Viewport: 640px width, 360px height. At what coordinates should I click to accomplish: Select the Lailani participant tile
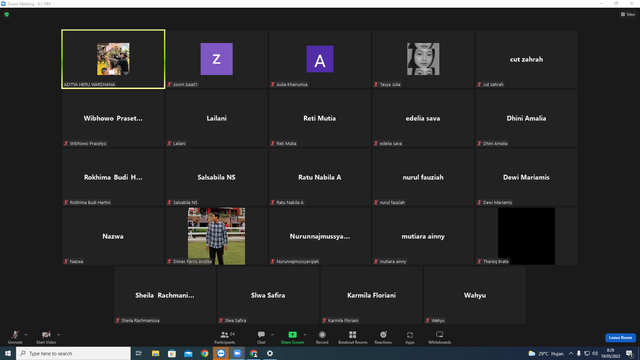[x=217, y=118]
